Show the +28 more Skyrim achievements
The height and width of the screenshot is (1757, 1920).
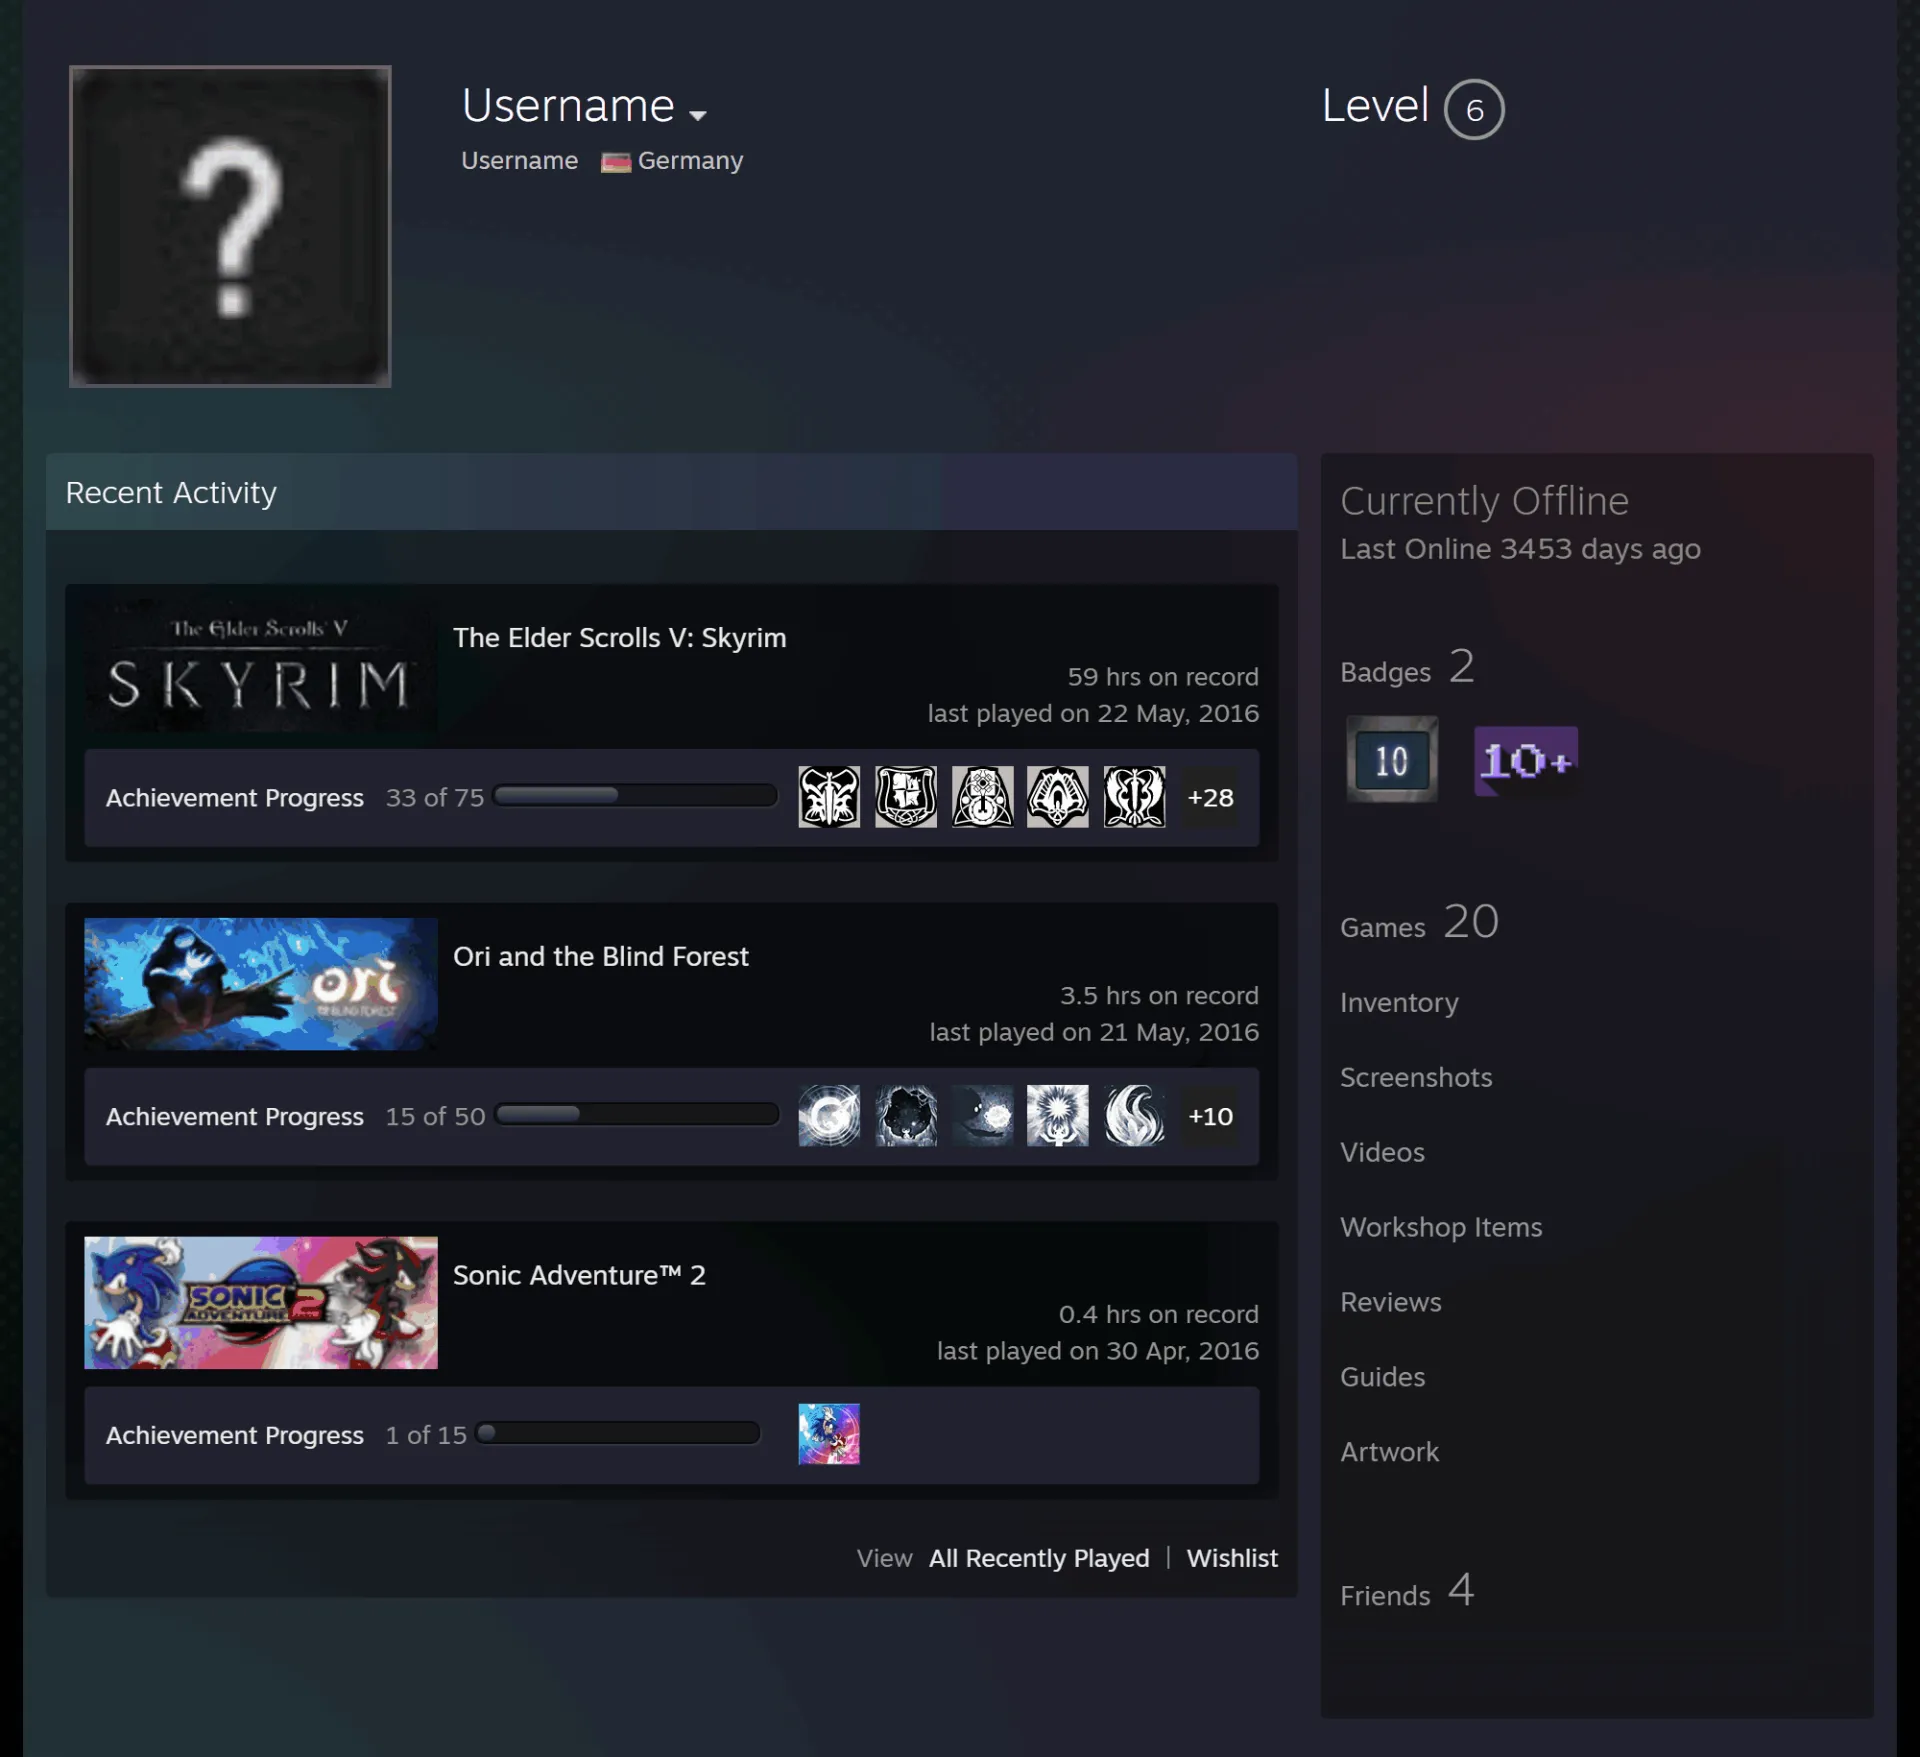click(x=1210, y=797)
